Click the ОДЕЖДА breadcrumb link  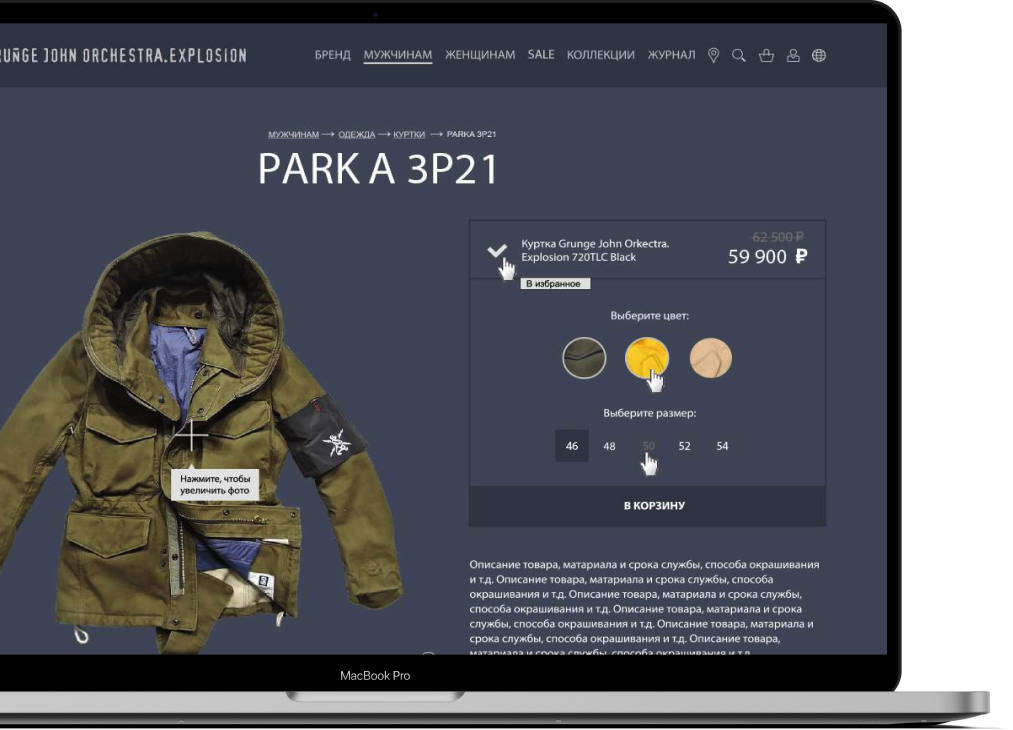356,134
